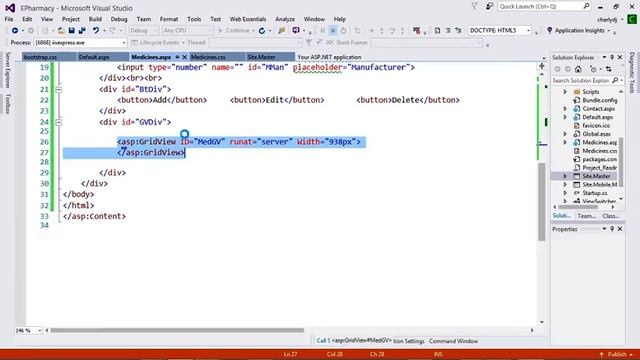Open the Project menu
The image size is (640, 360).
coord(71,19)
